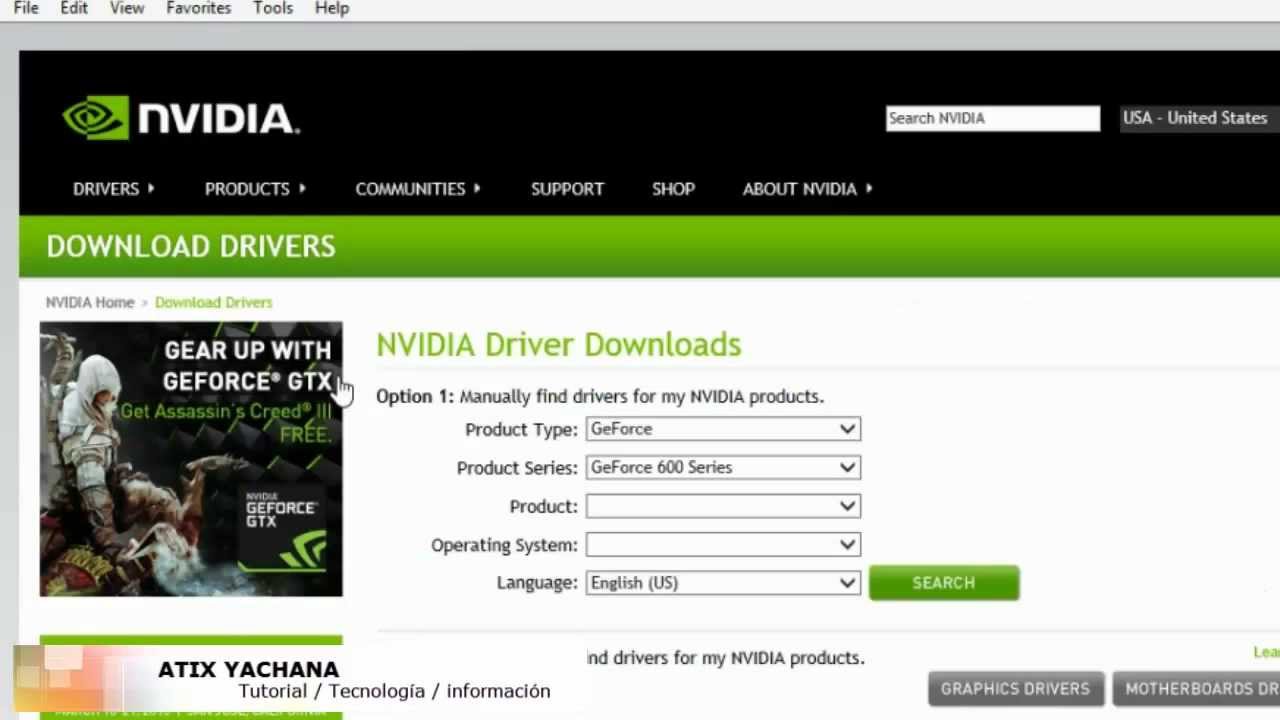
Task: Open the empty Product dropdown
Action: pos(723,506)
